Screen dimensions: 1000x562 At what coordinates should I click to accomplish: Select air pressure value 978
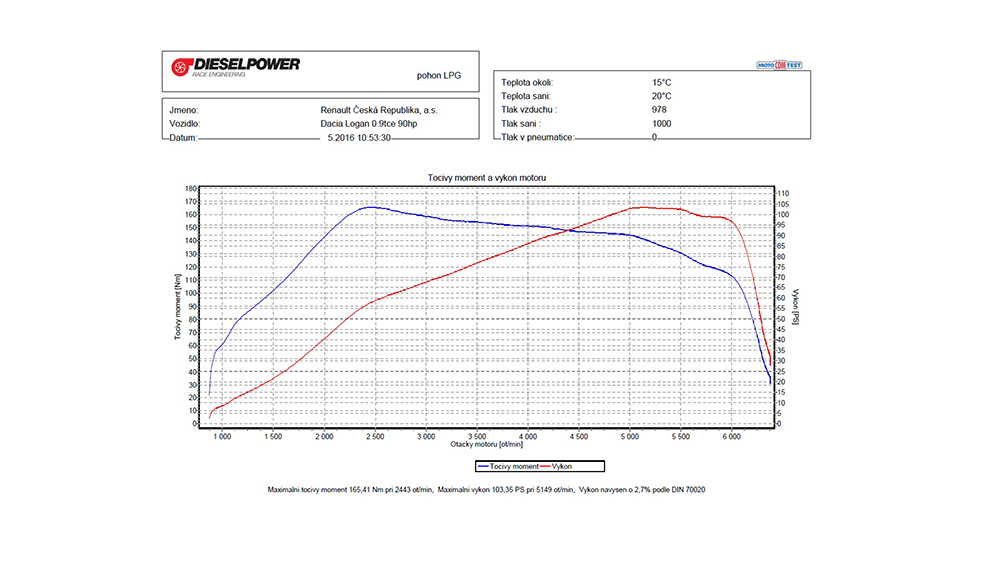[x=659, y=110]
